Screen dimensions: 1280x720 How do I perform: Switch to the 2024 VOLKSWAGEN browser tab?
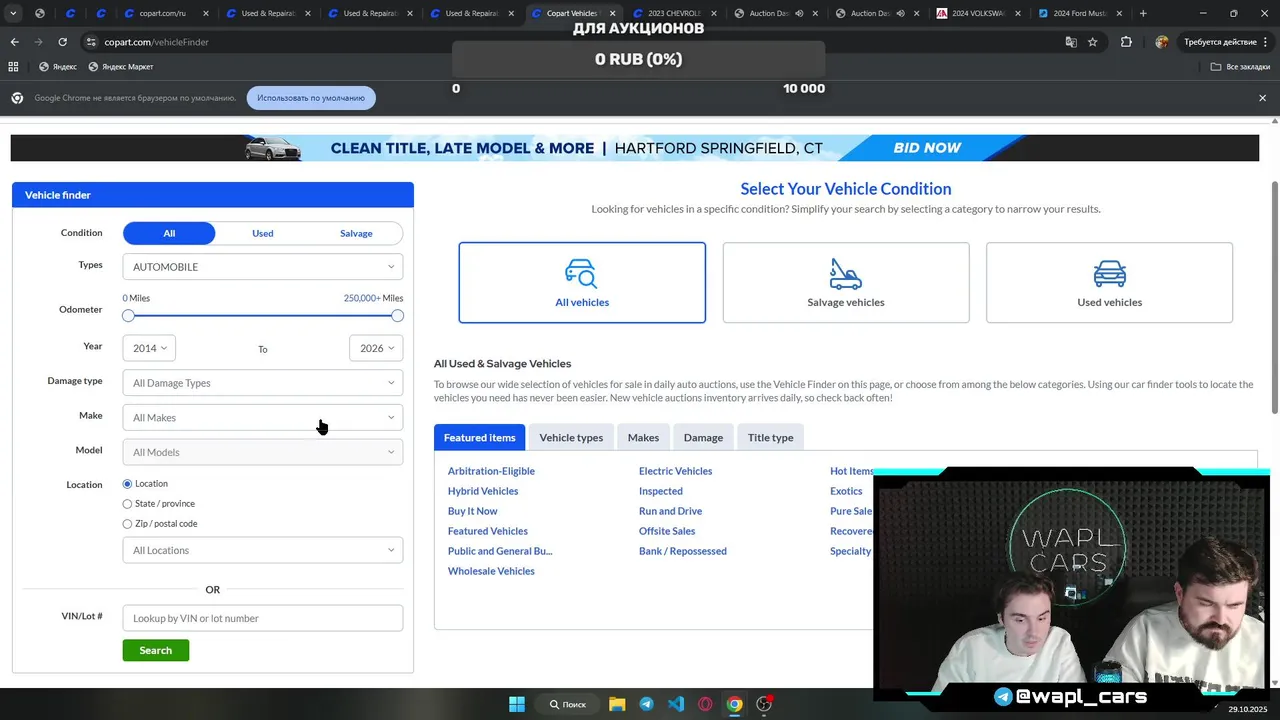coord(978,13)
